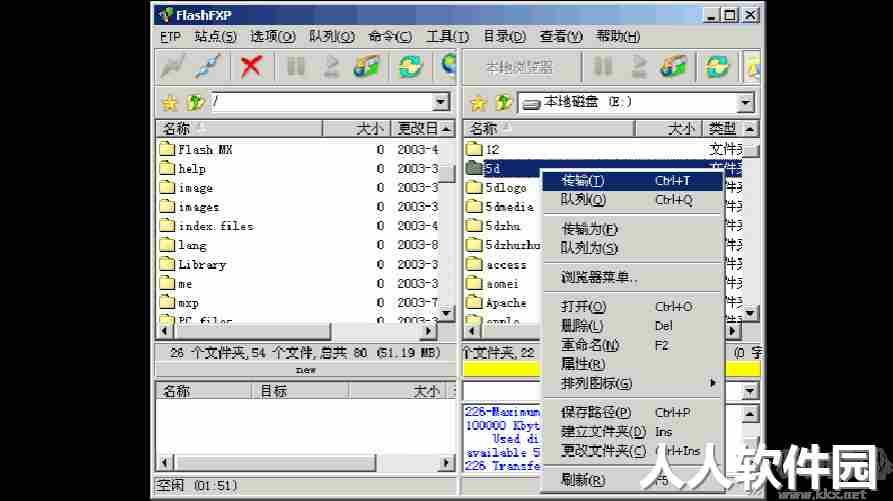Viewport: 893px width, 501px height.
Task: Select the access folder in right pane
Action: (503, 265)
